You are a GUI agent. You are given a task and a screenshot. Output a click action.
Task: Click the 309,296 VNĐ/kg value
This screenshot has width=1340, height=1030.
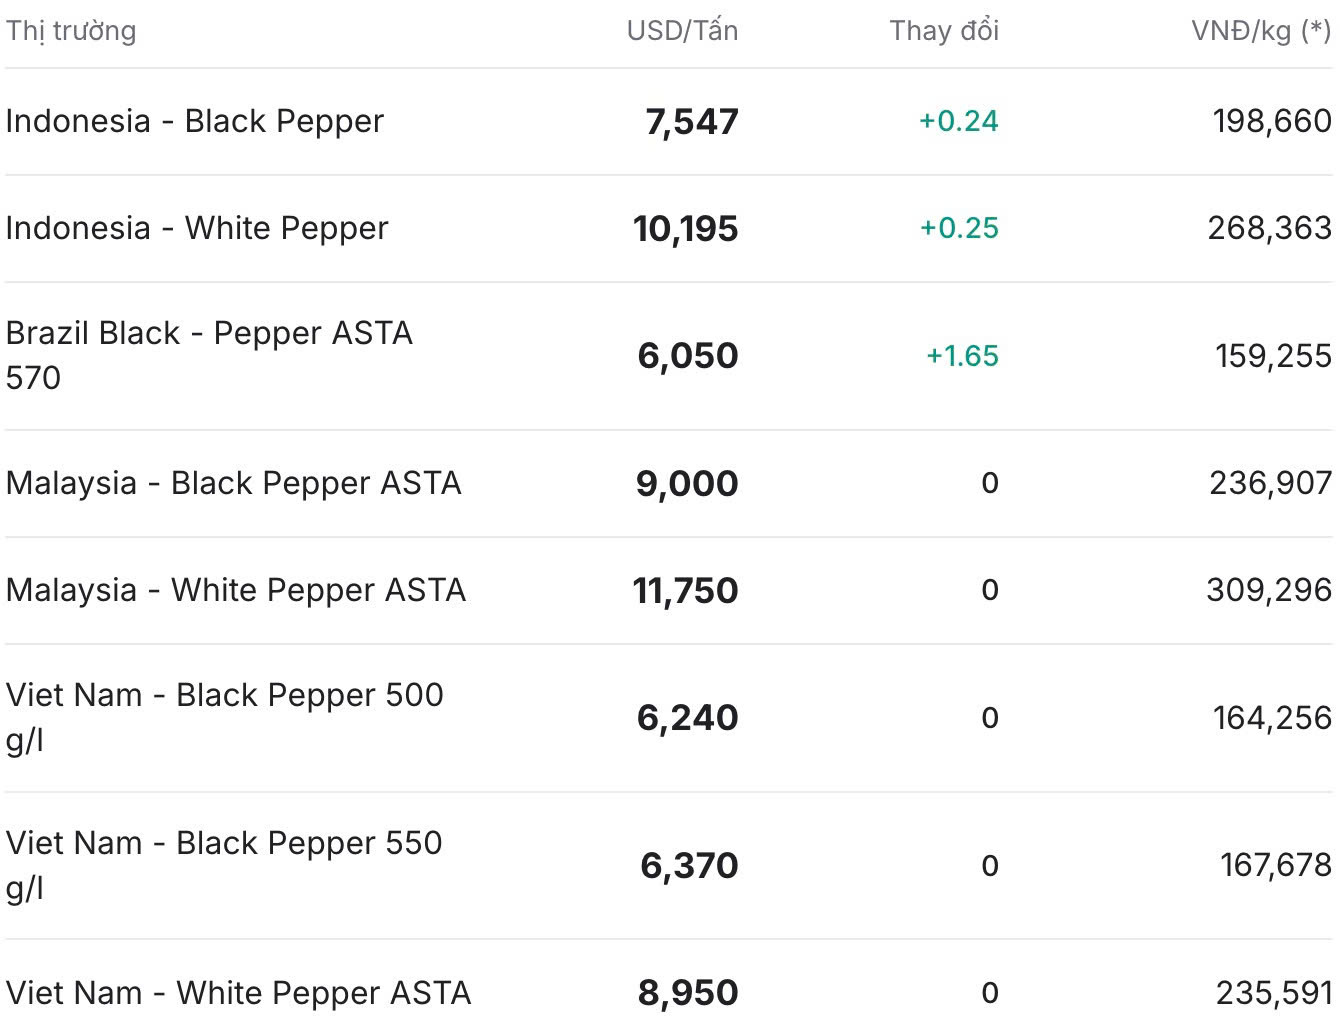pyautogui.click(x=1269, y=590)
